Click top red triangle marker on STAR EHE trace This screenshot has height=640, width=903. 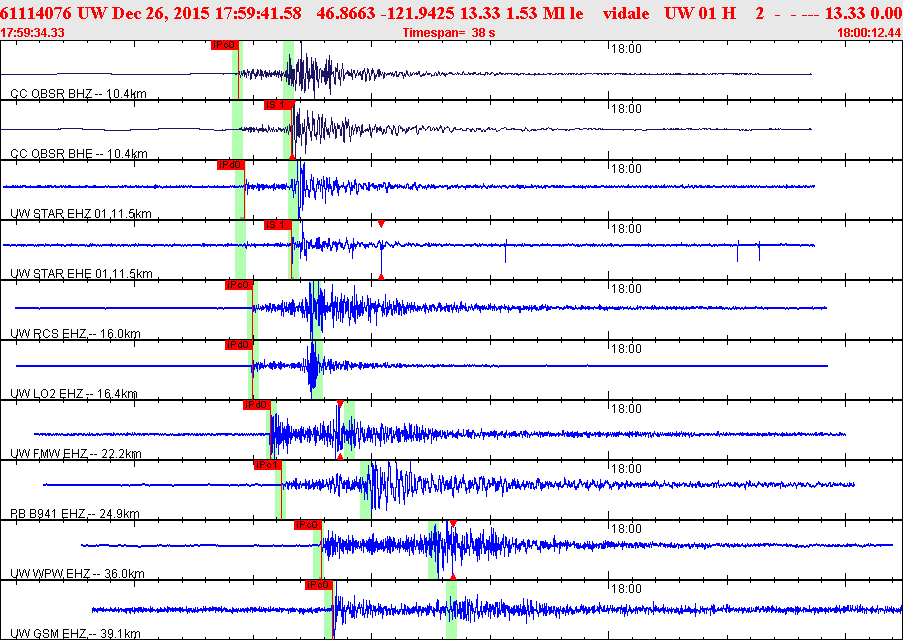(381, 224)
